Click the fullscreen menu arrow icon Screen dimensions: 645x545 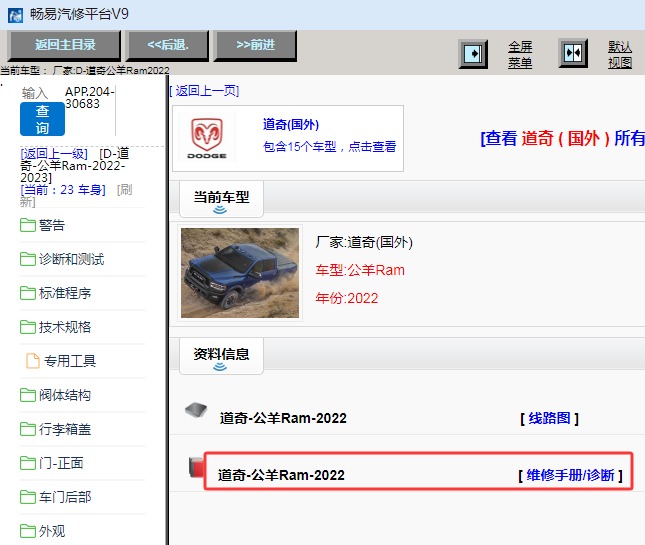coord(473,54)
